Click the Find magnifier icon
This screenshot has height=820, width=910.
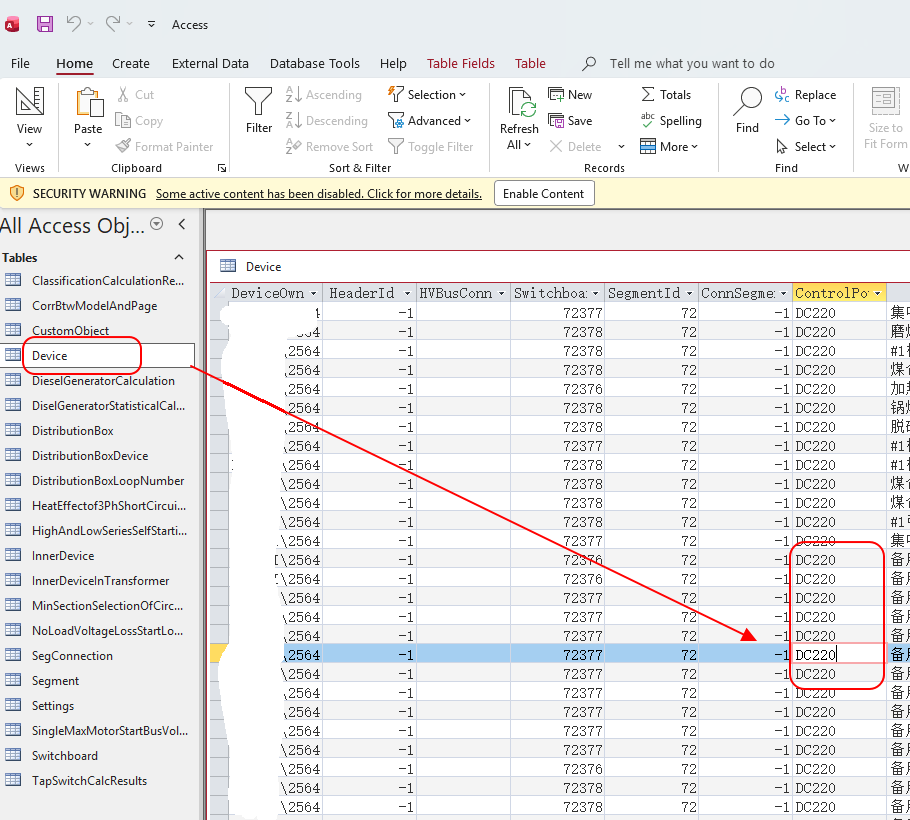[x=747, y=102]
